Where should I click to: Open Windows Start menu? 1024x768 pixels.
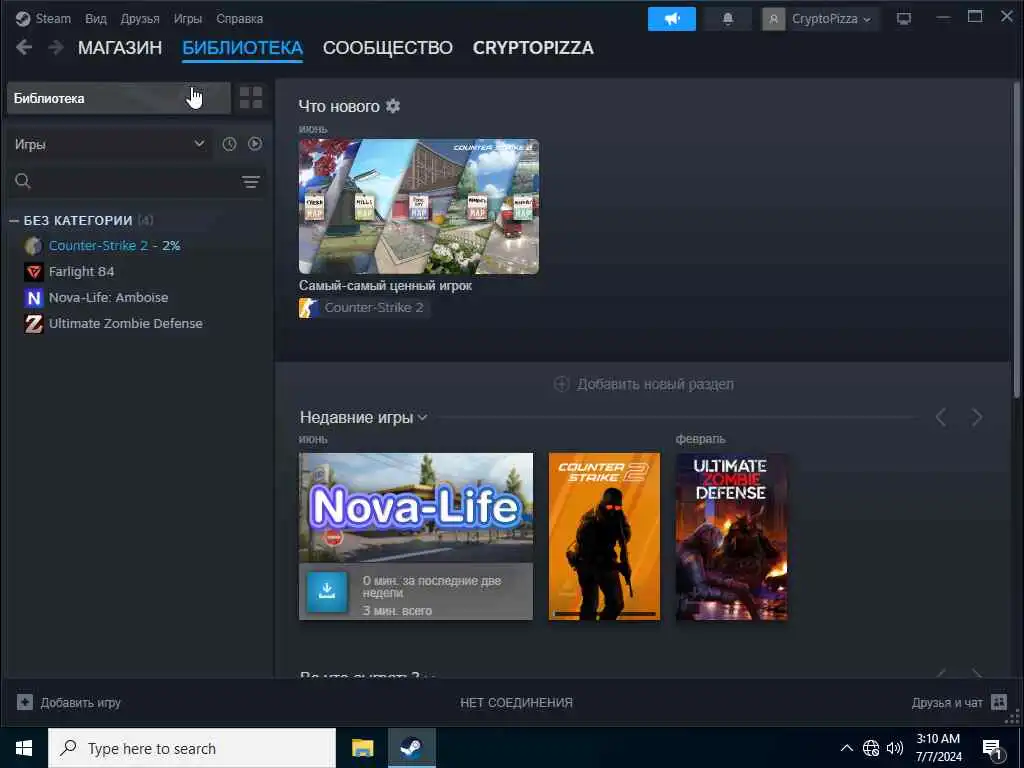24,748
